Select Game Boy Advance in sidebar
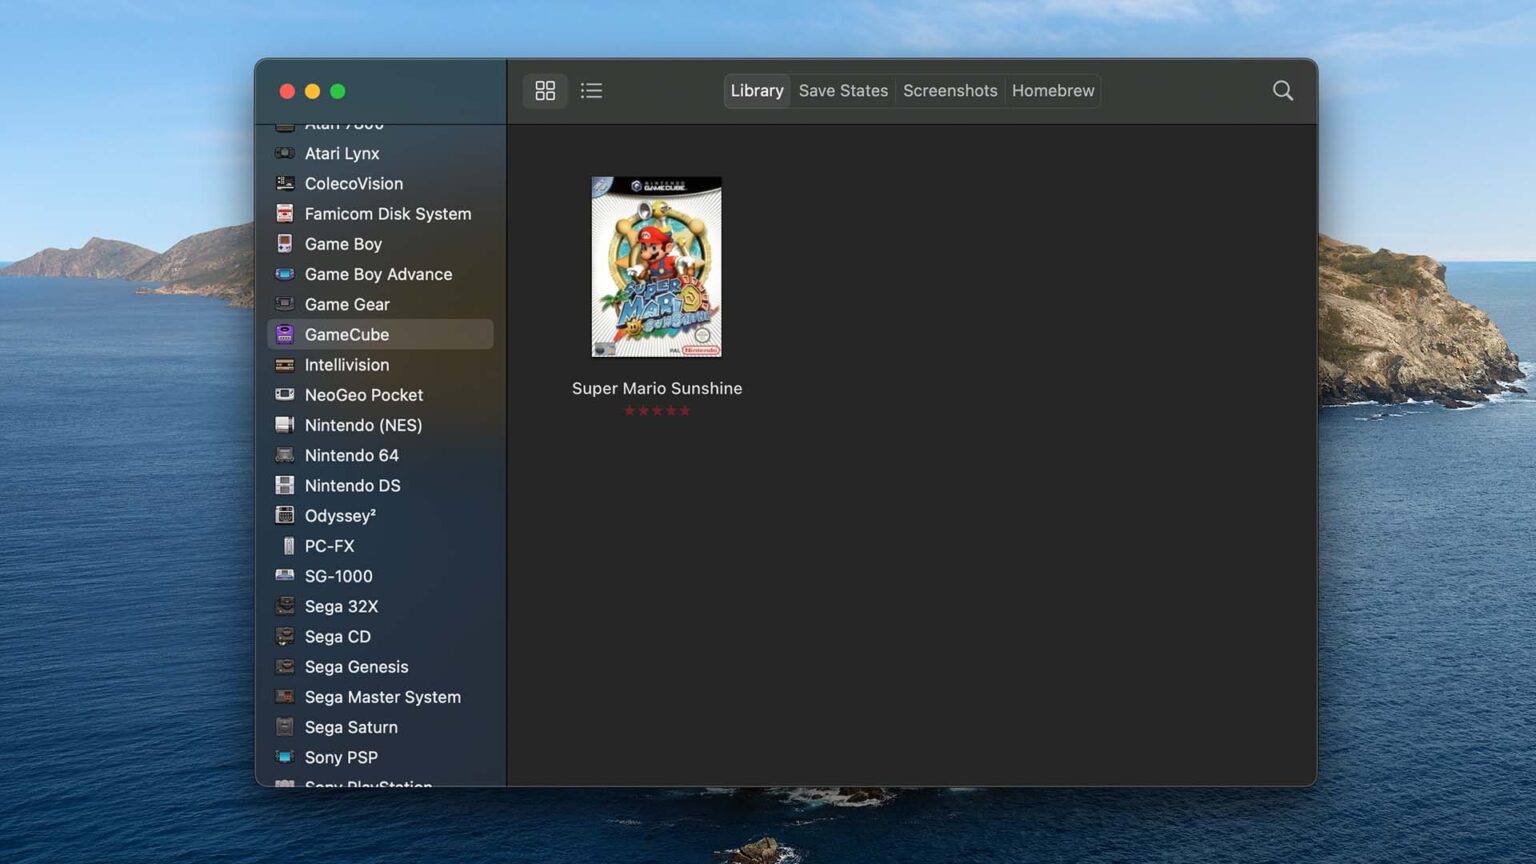The height and width of the screenshot is (864, 1536). 378,274
